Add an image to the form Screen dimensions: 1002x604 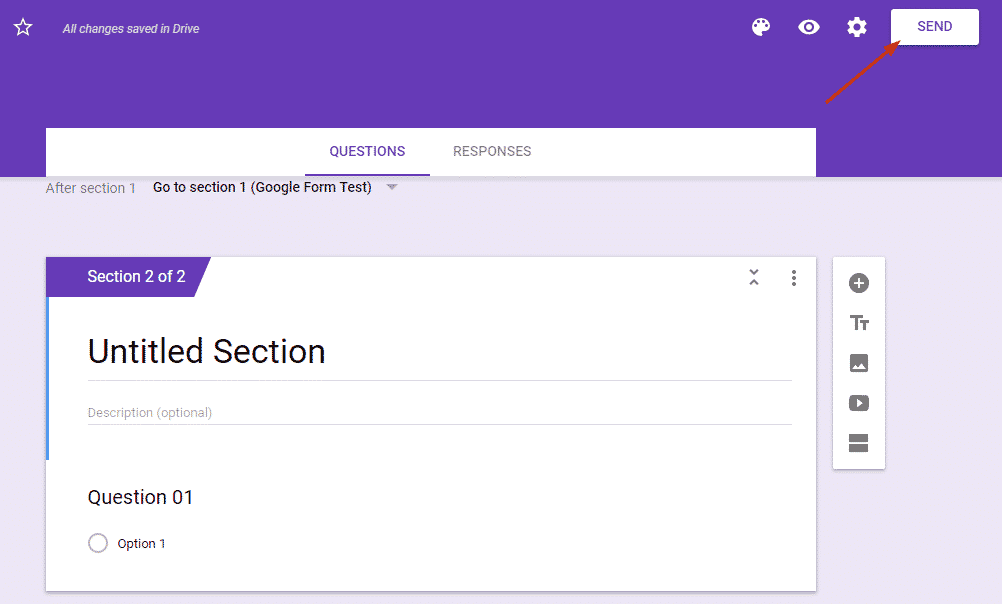pos(859,363)
